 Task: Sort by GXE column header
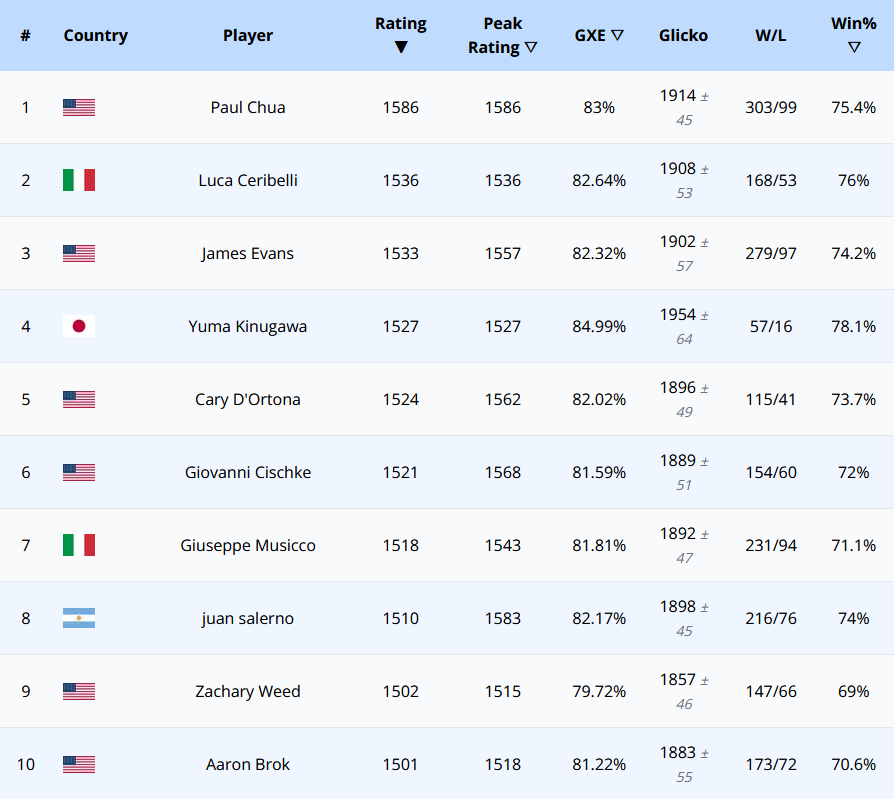(599, 35)
